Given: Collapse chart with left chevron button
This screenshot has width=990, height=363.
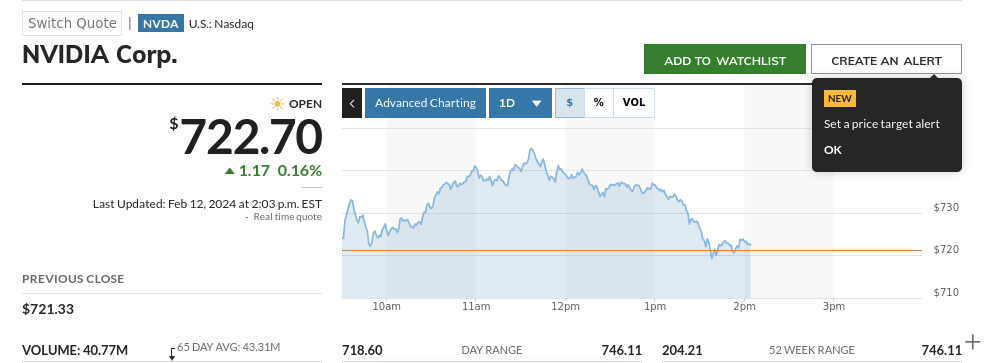Looking at the screenshot, I should (352, 103).
